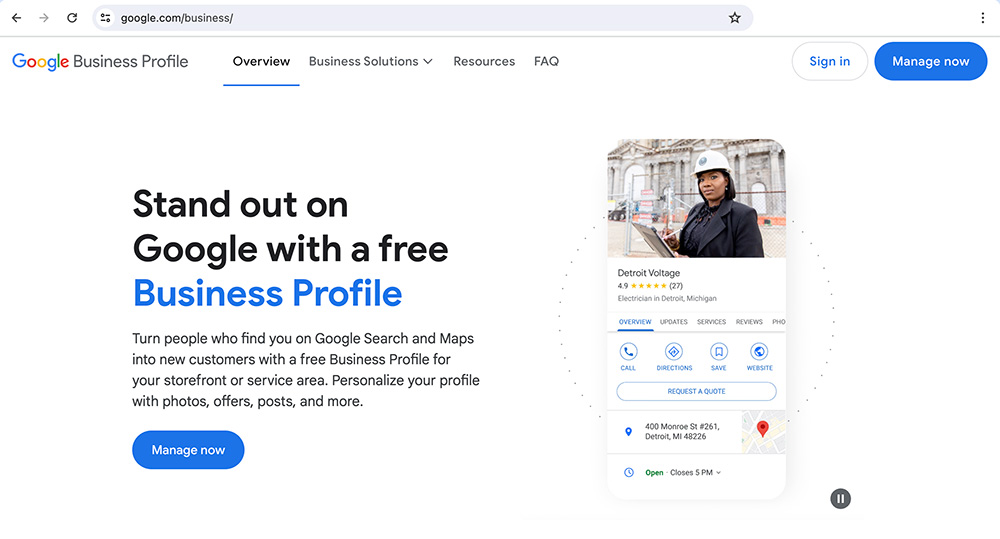View site information icon in address bar
This screenshot has height=539, width=1000.
[x=106, y=18]
